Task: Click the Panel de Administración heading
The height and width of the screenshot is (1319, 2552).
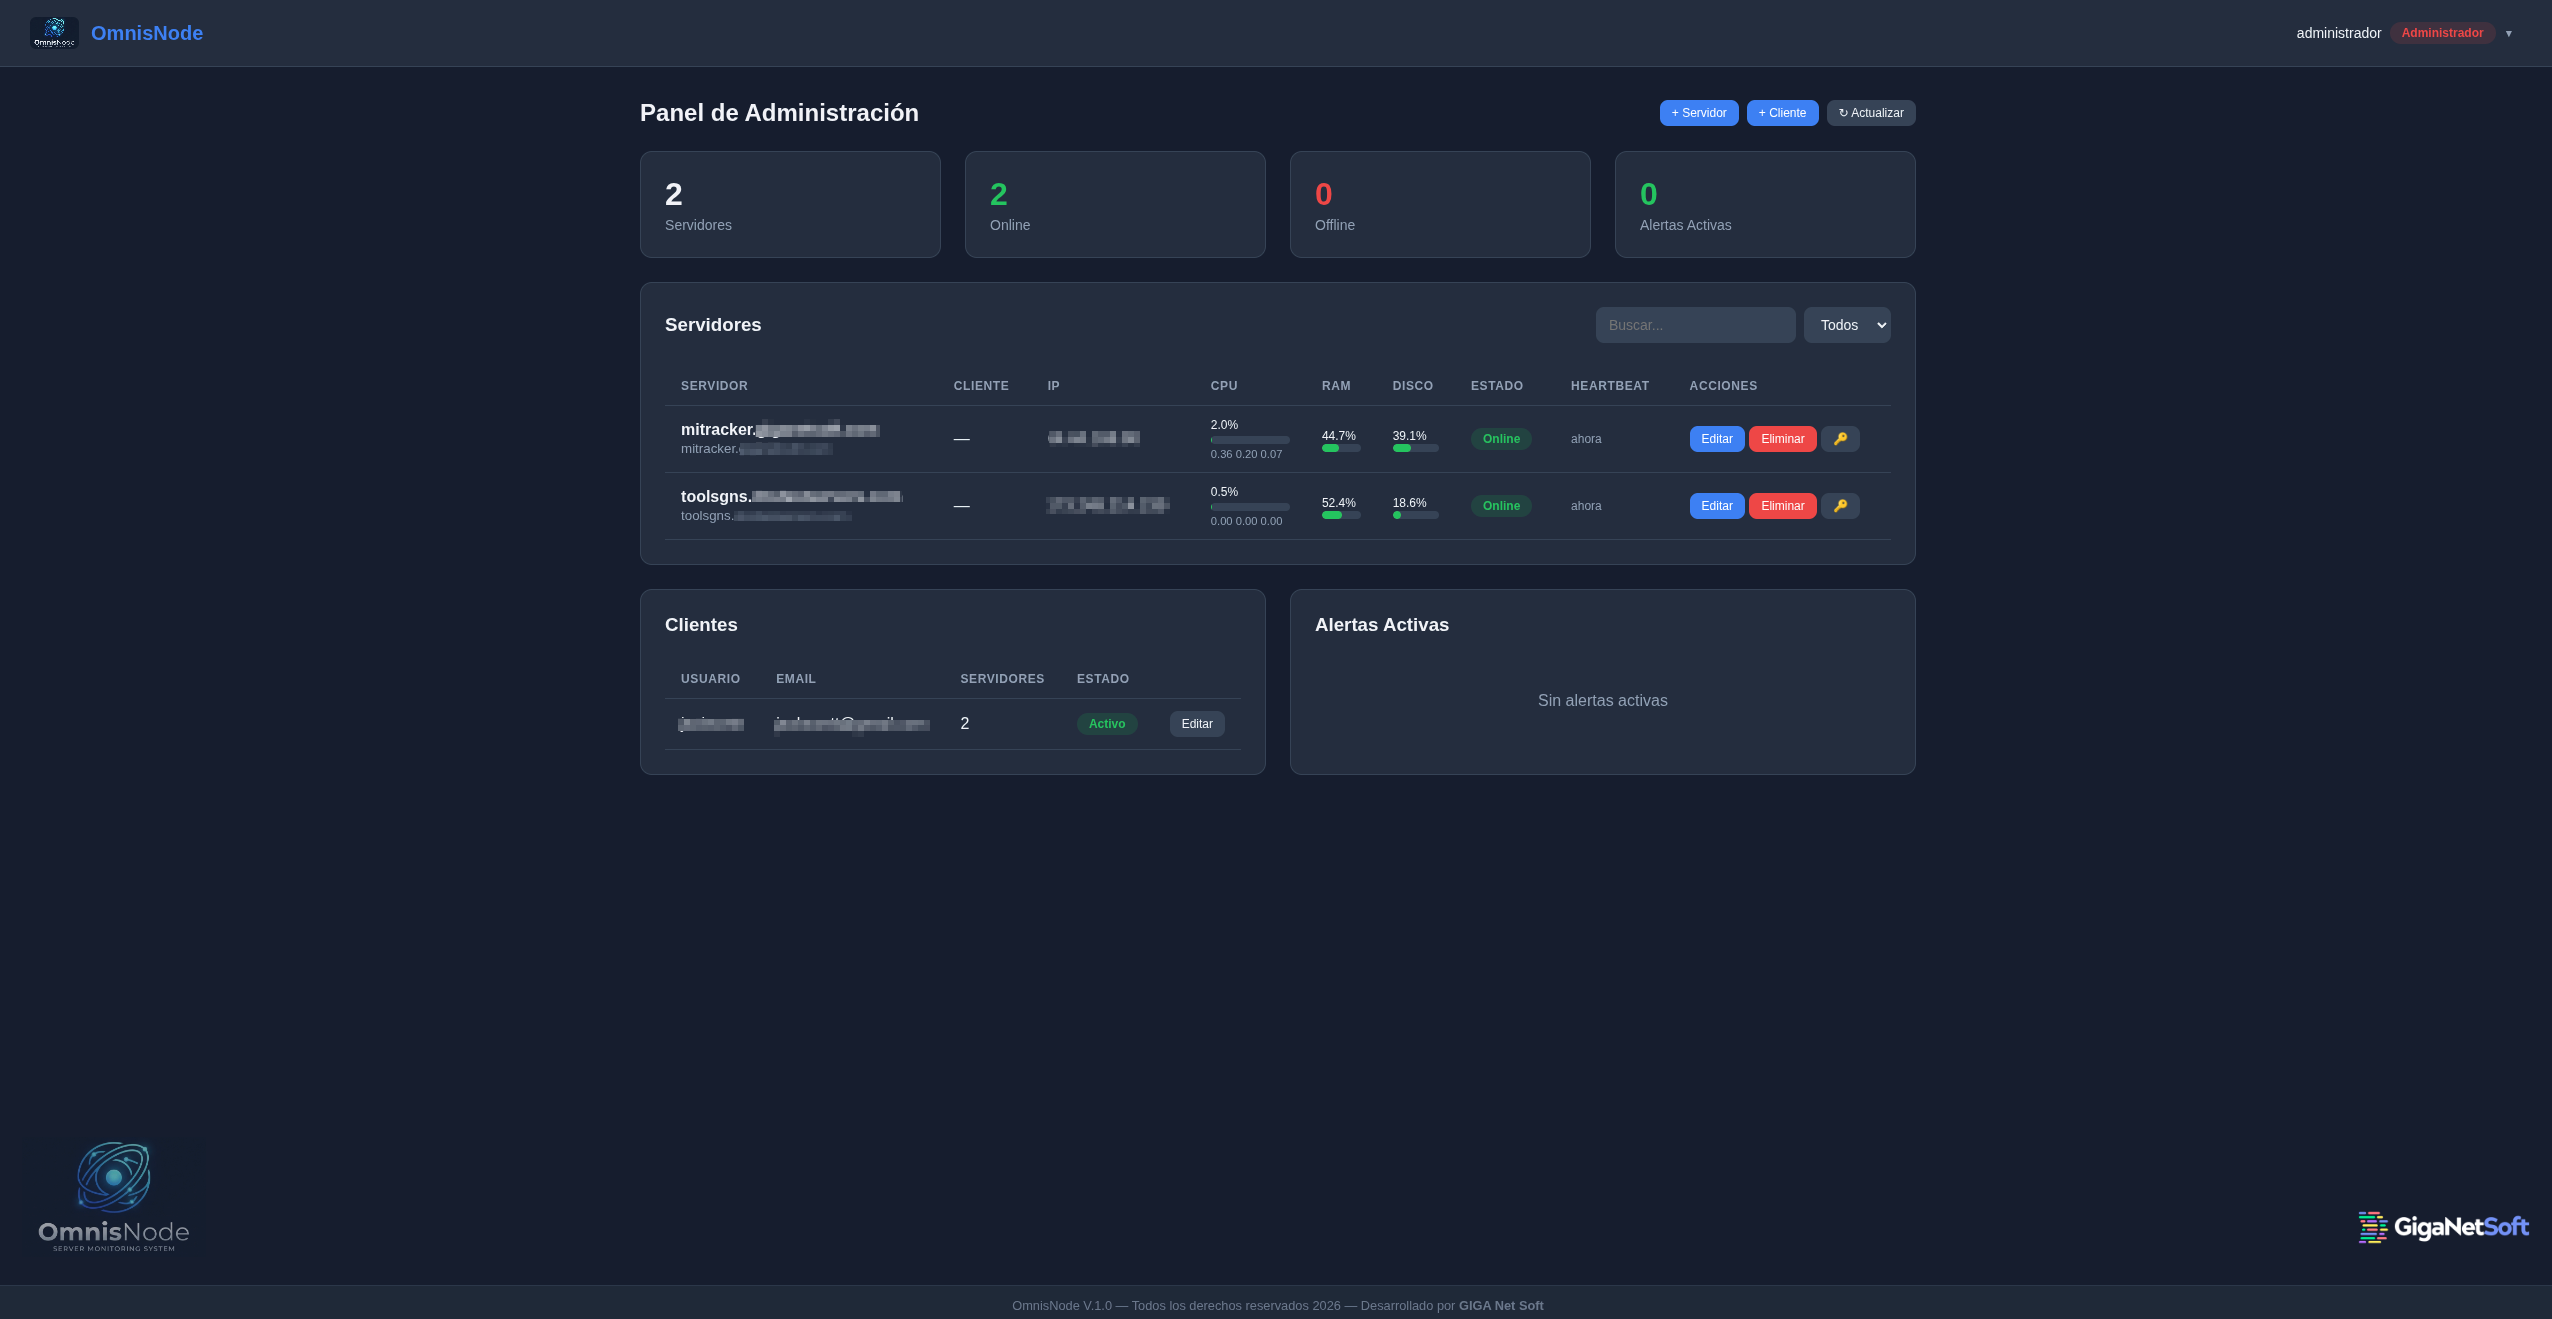Action: tap(779, 113)
